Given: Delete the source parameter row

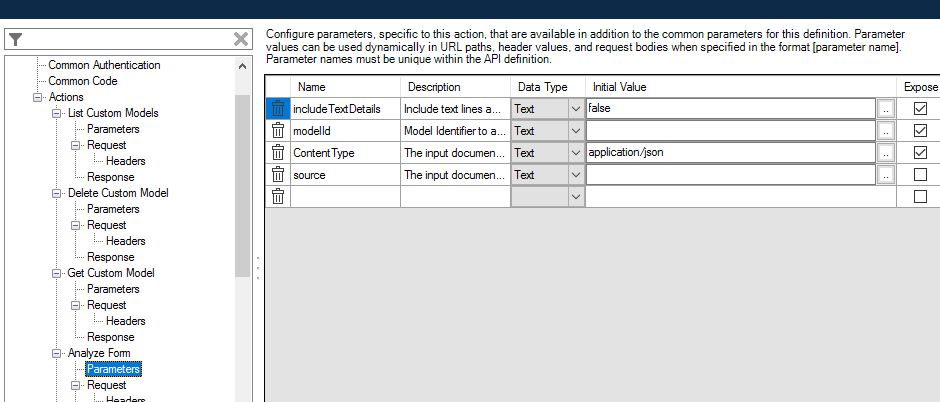Looking at the screenshot, I should (x=278, y=174).
